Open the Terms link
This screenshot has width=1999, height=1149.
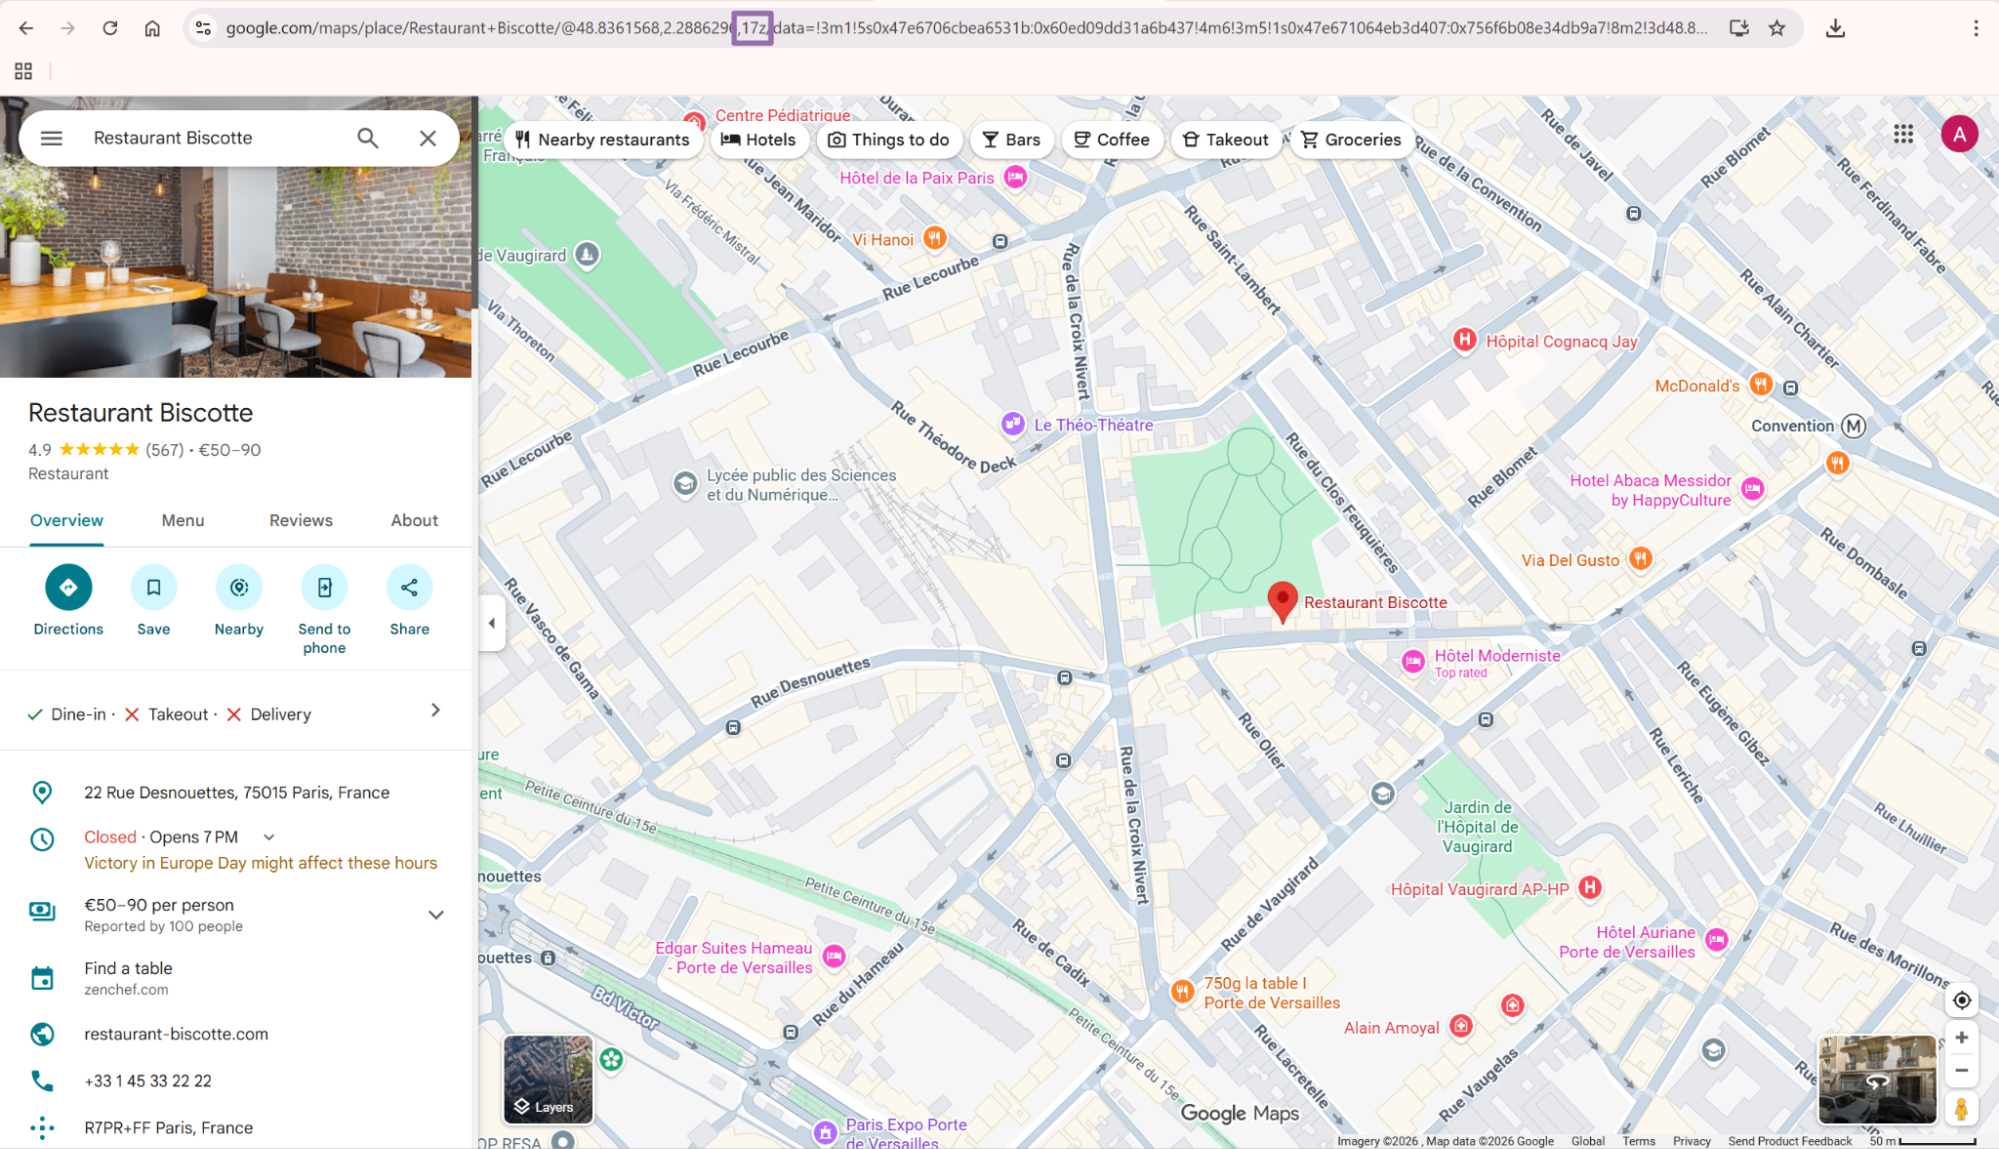coord(1638,1141)
